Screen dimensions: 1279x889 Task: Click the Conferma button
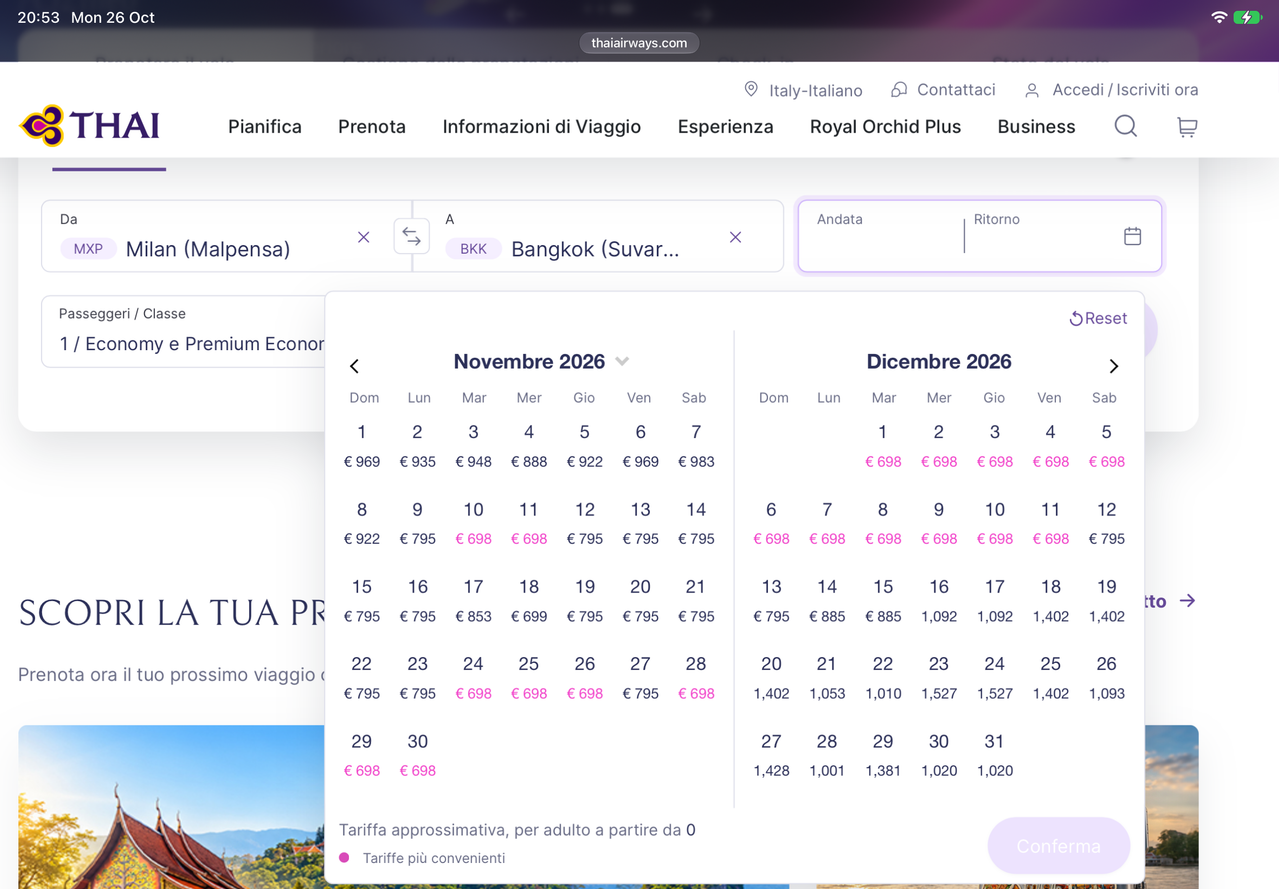(x=1059, y=846)
